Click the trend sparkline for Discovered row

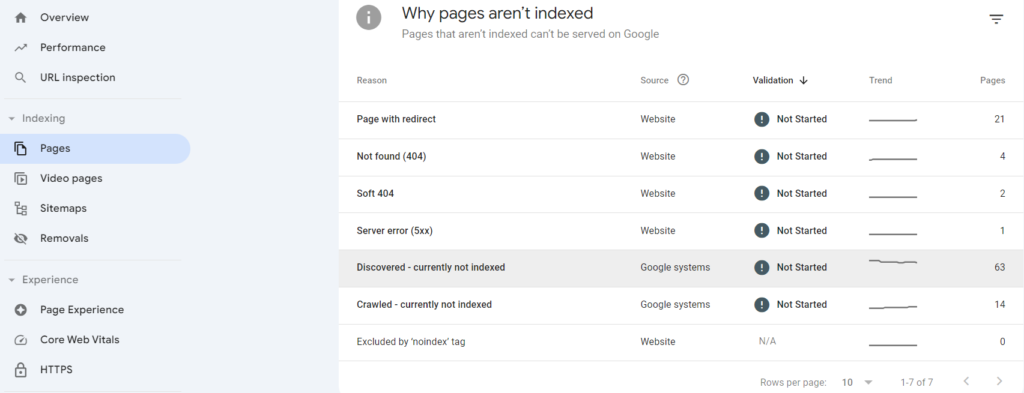click(x=893, y=262)
